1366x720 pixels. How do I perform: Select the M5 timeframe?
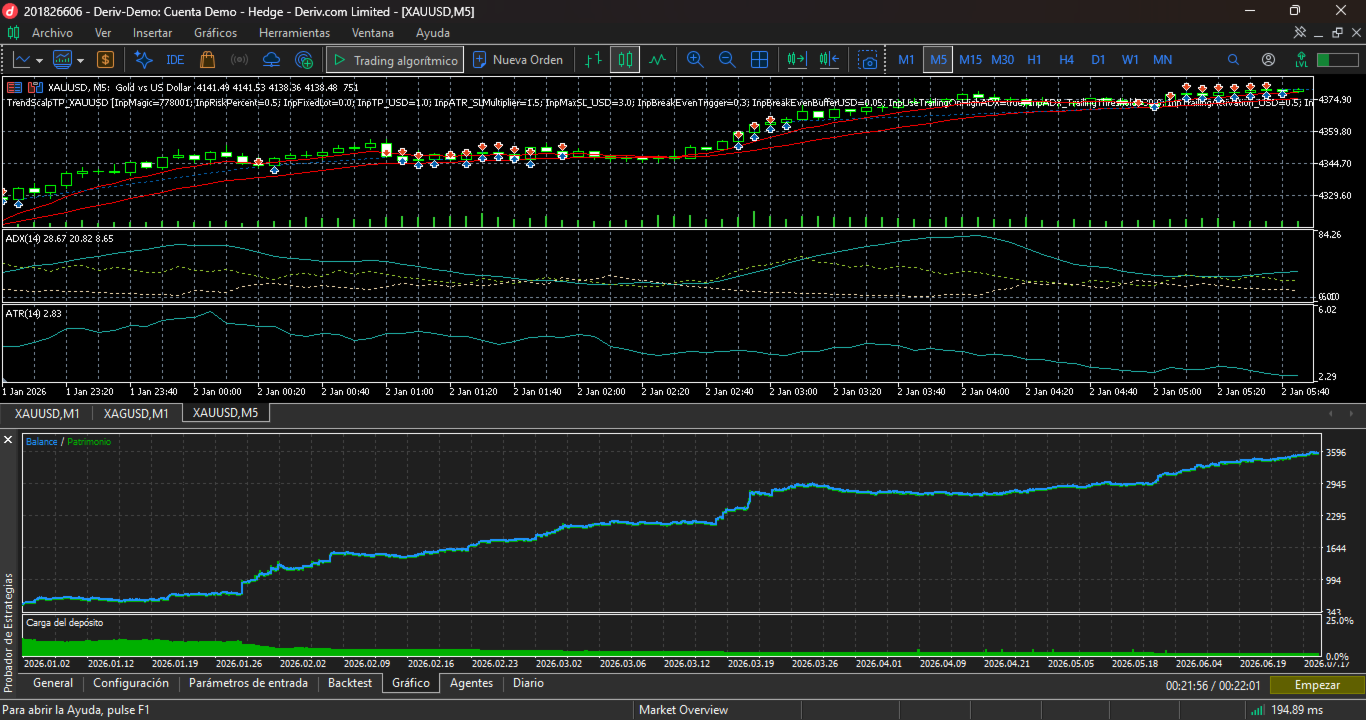(938, 60)
